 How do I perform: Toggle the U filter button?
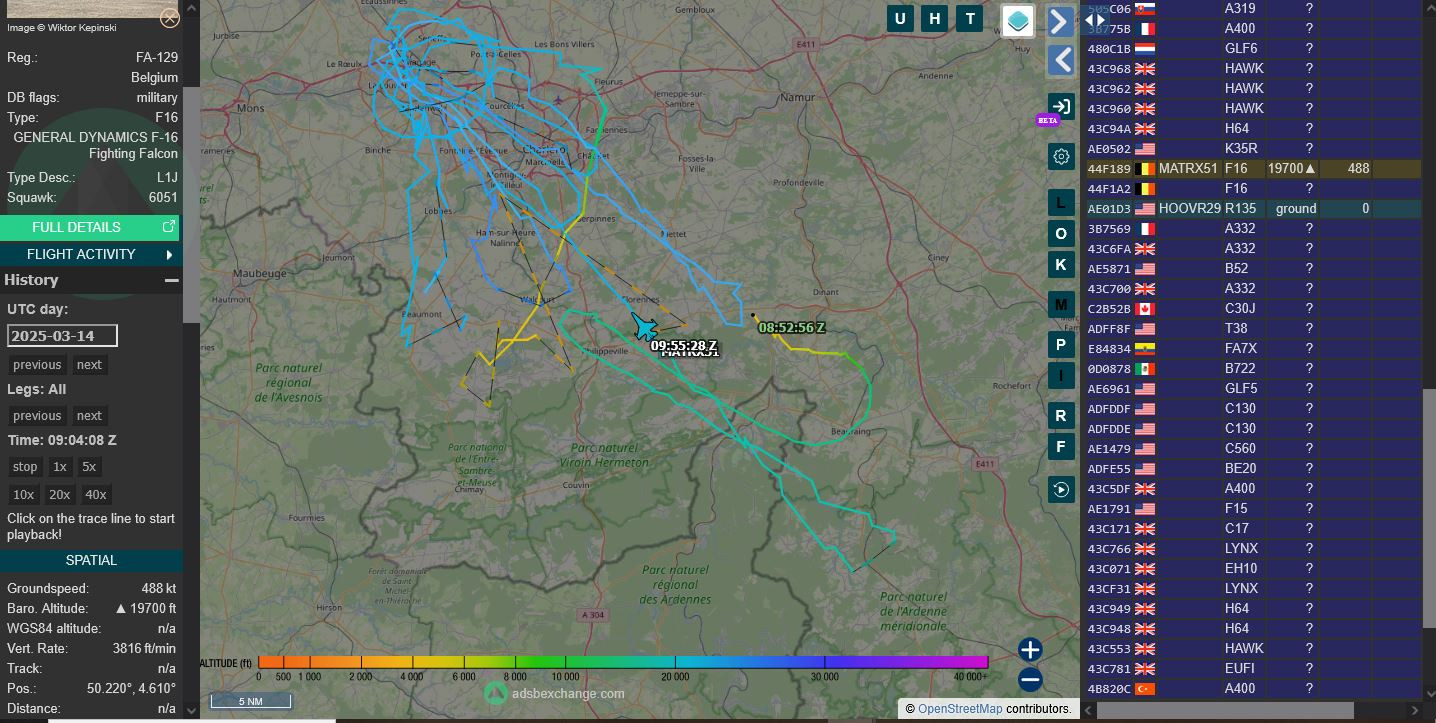[x=901, y=18]
